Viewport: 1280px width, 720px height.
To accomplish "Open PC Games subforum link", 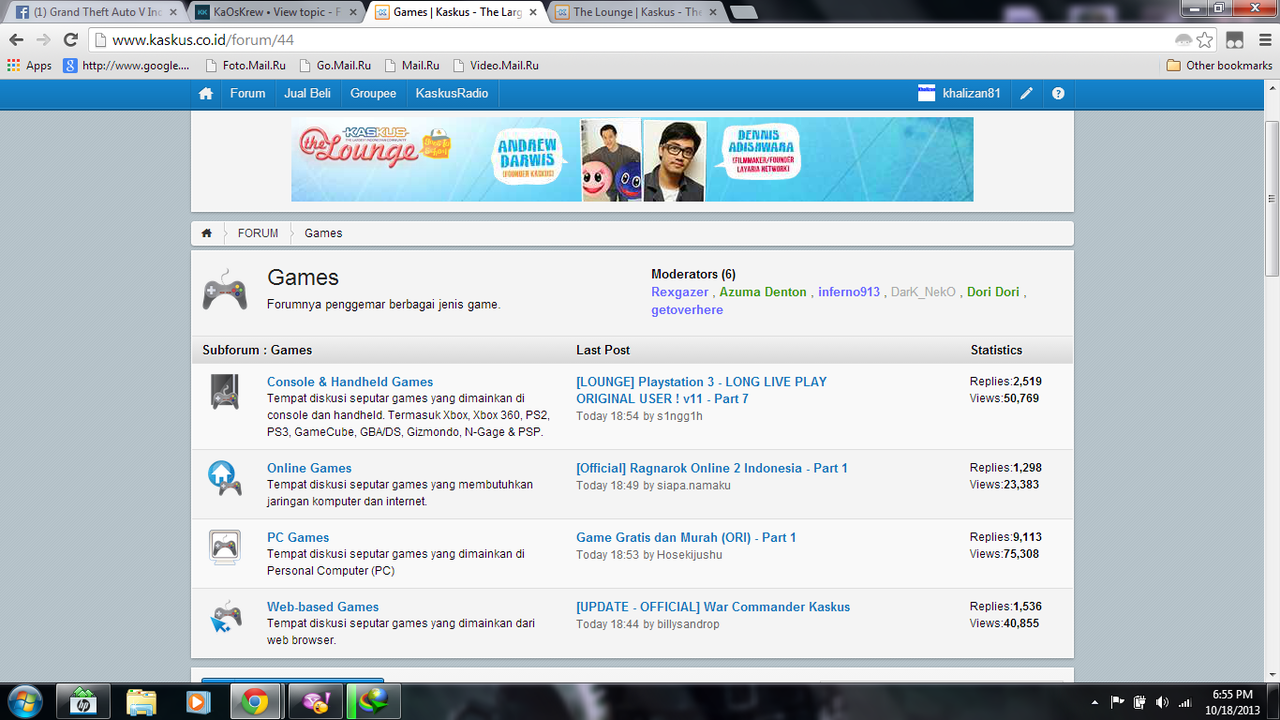I will pyautogui.click(x=298, y=537).
